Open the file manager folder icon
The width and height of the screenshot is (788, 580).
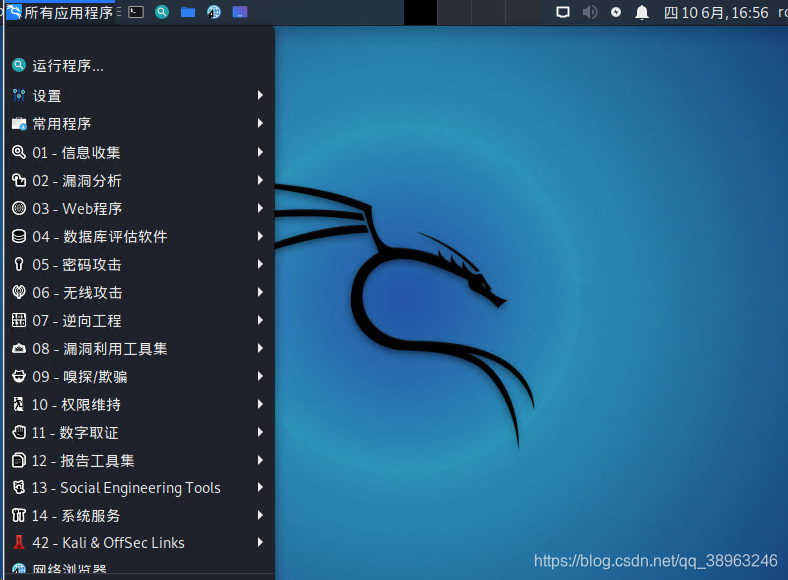(188, 12)
